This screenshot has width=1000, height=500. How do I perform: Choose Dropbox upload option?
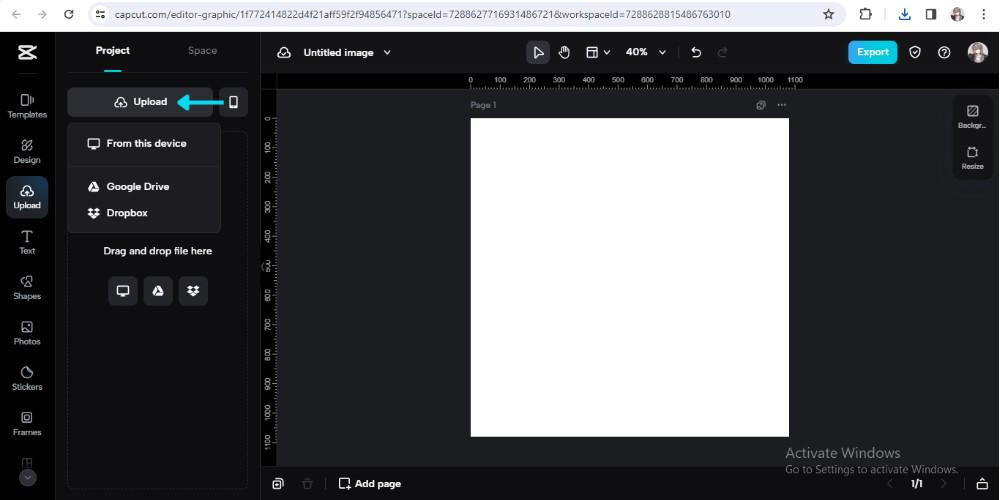pos(144,213)
